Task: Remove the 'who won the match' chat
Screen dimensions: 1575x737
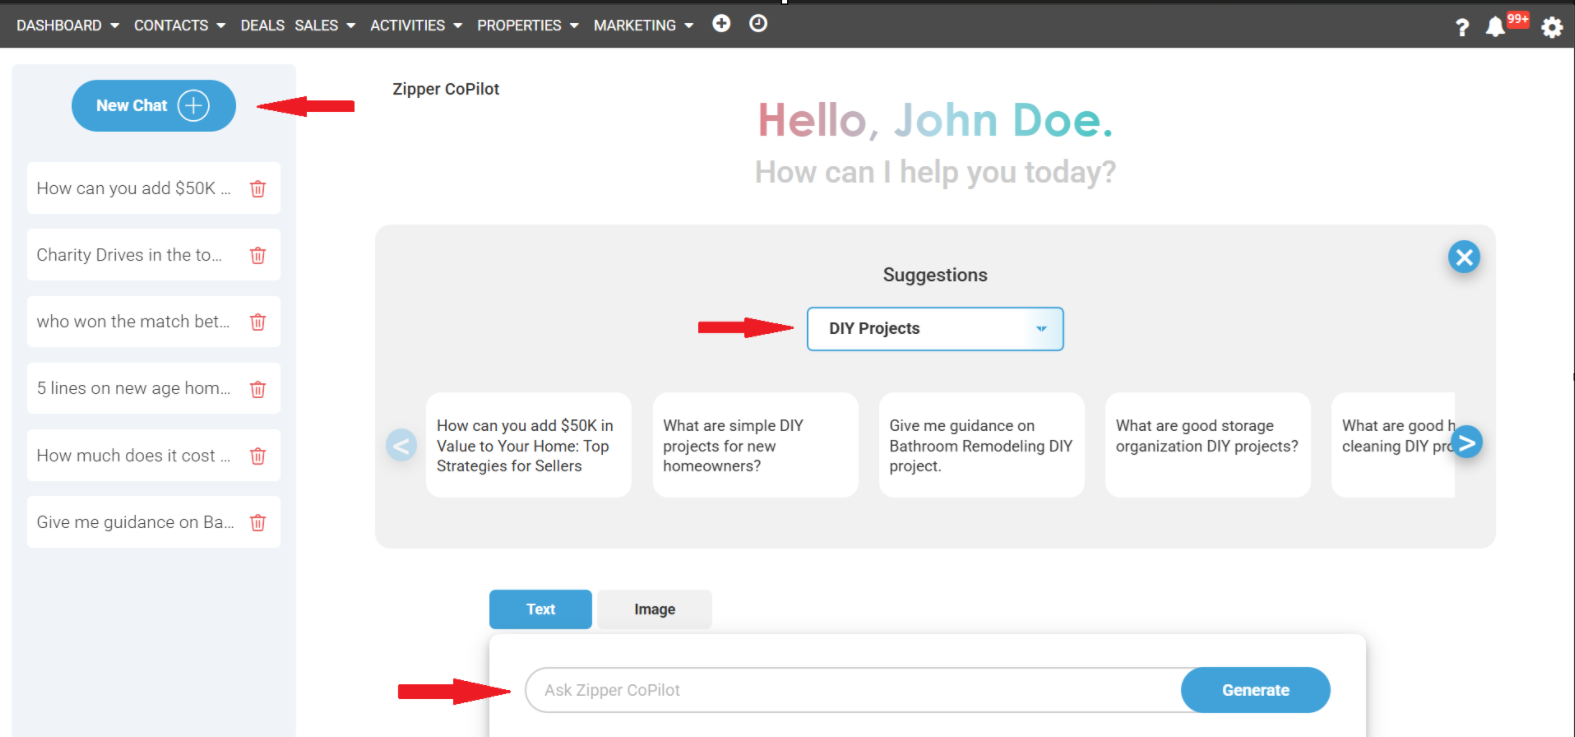Action: 257,322
